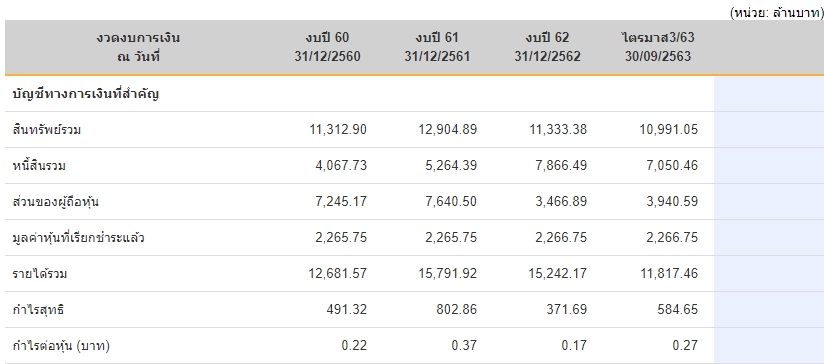Click the งบปี 61 column header

coord(437,47)
